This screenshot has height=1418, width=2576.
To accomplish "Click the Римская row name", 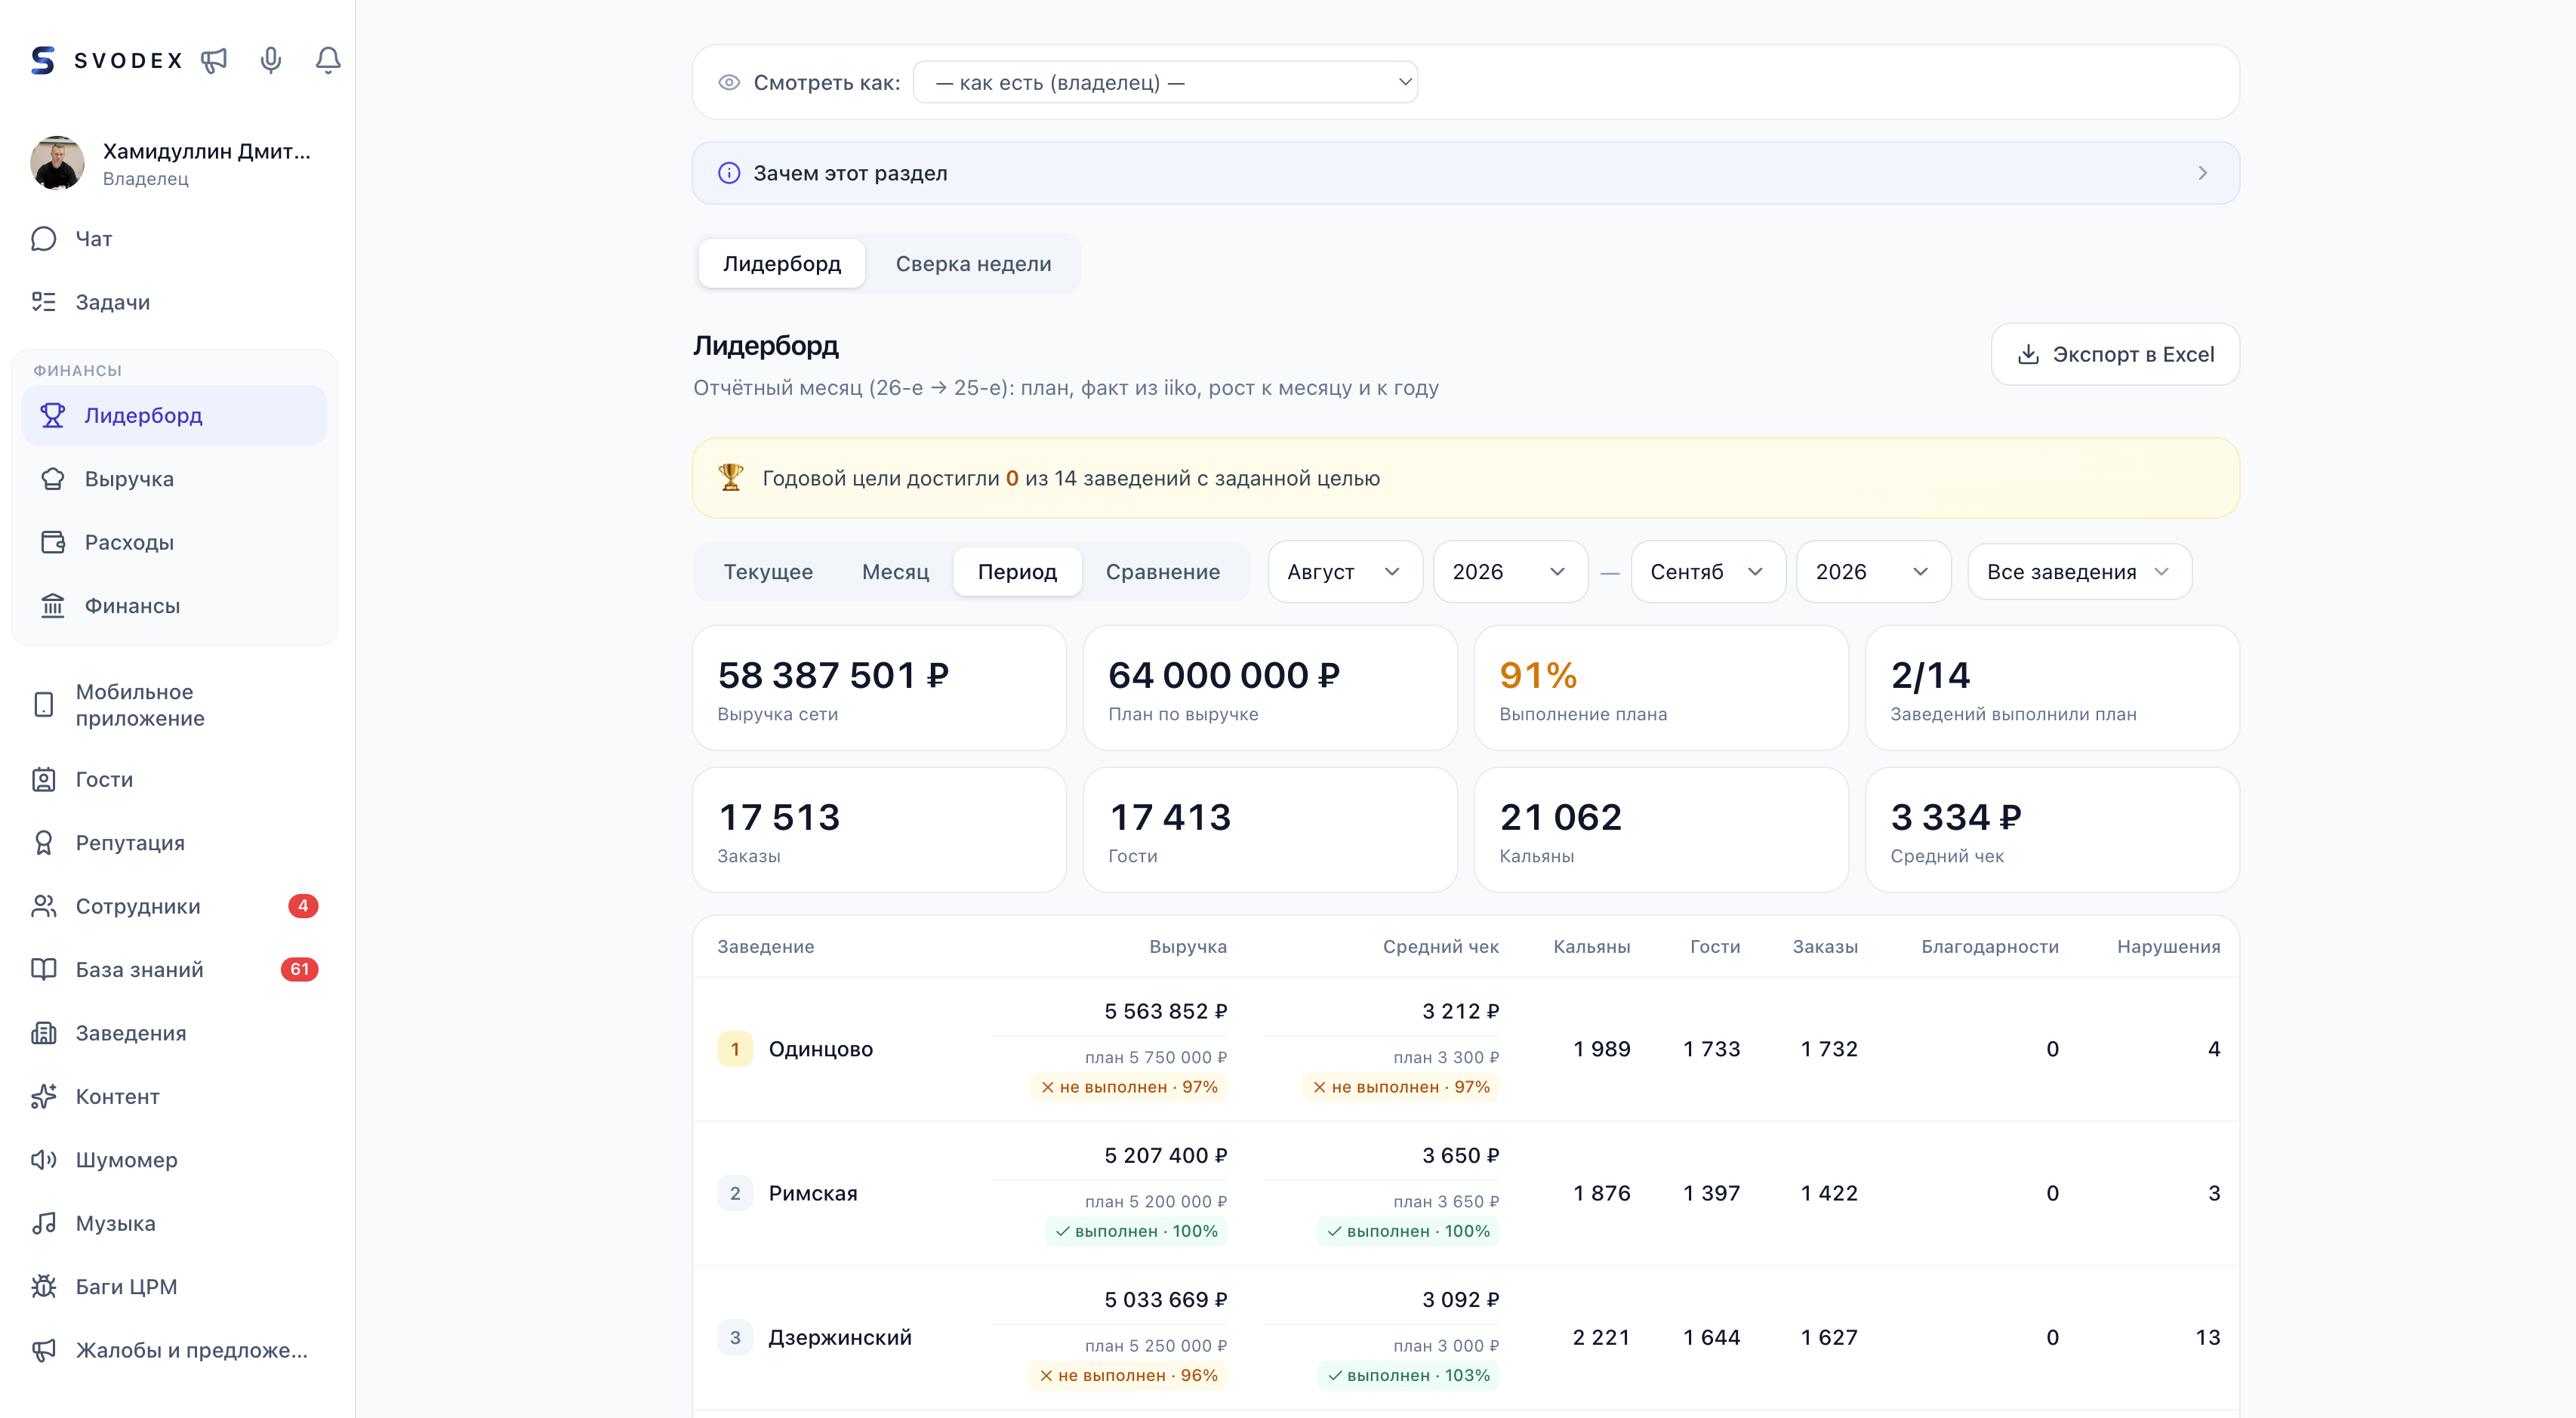I will pos(812,1193).
